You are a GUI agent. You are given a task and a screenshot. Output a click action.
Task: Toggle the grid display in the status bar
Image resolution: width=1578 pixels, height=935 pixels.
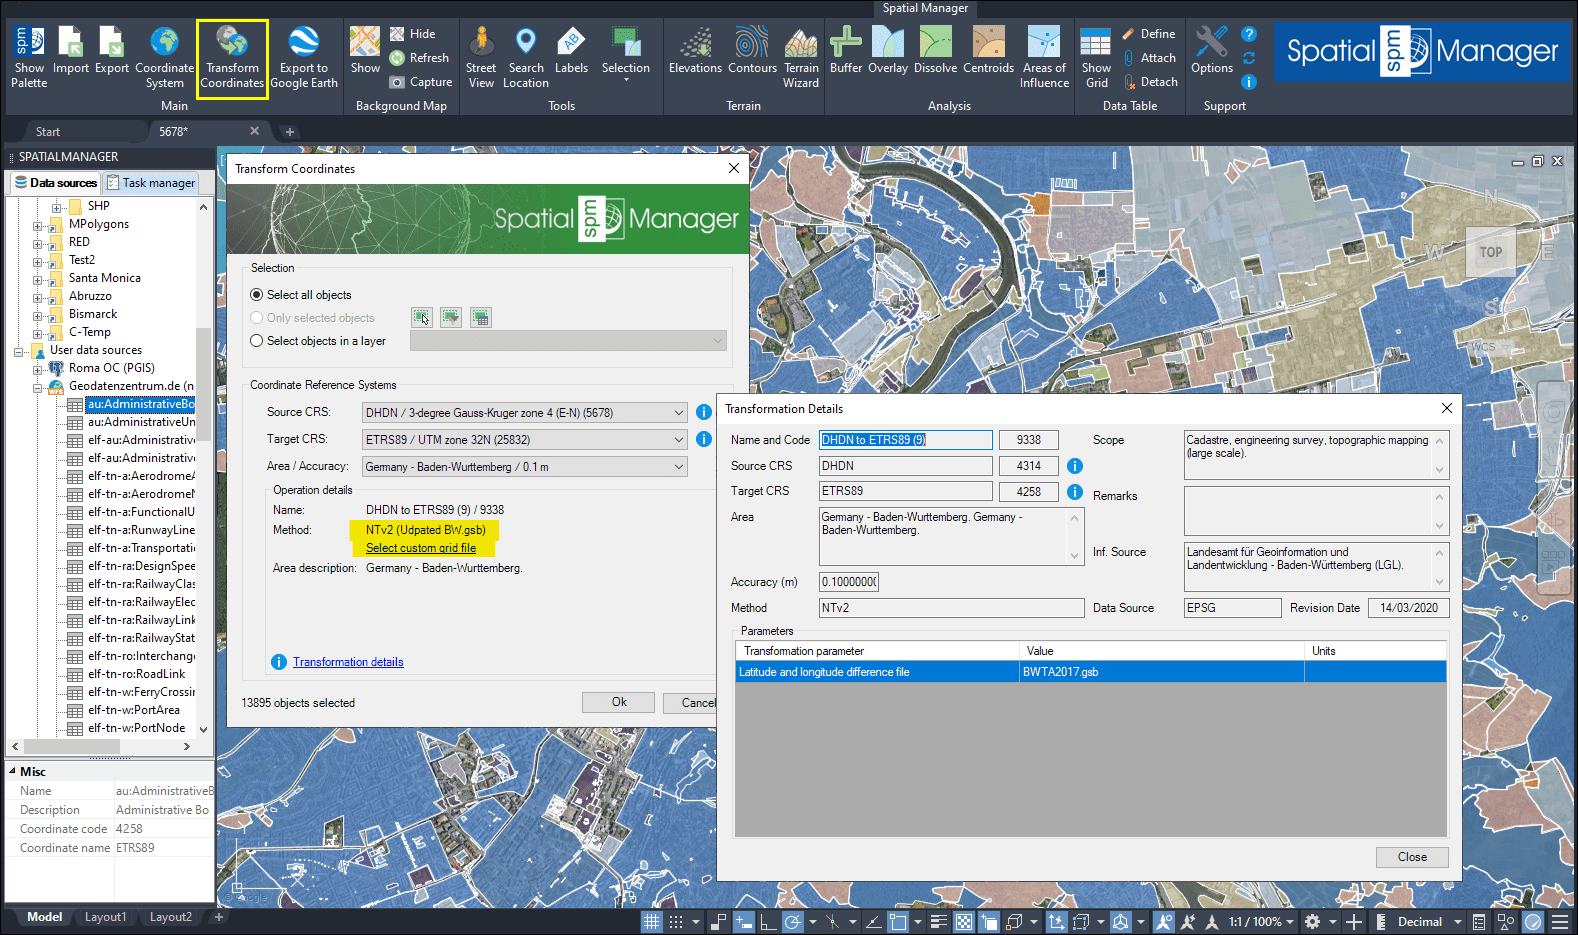[x=651, y=922]
